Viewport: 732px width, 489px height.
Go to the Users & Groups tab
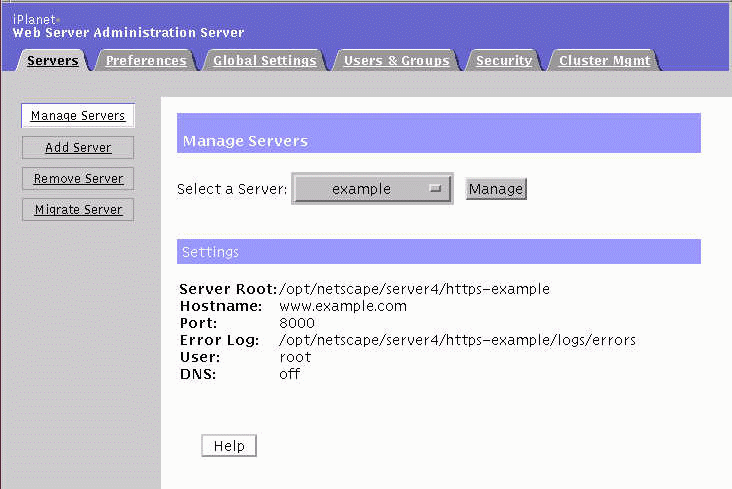[x=396, y=61]
